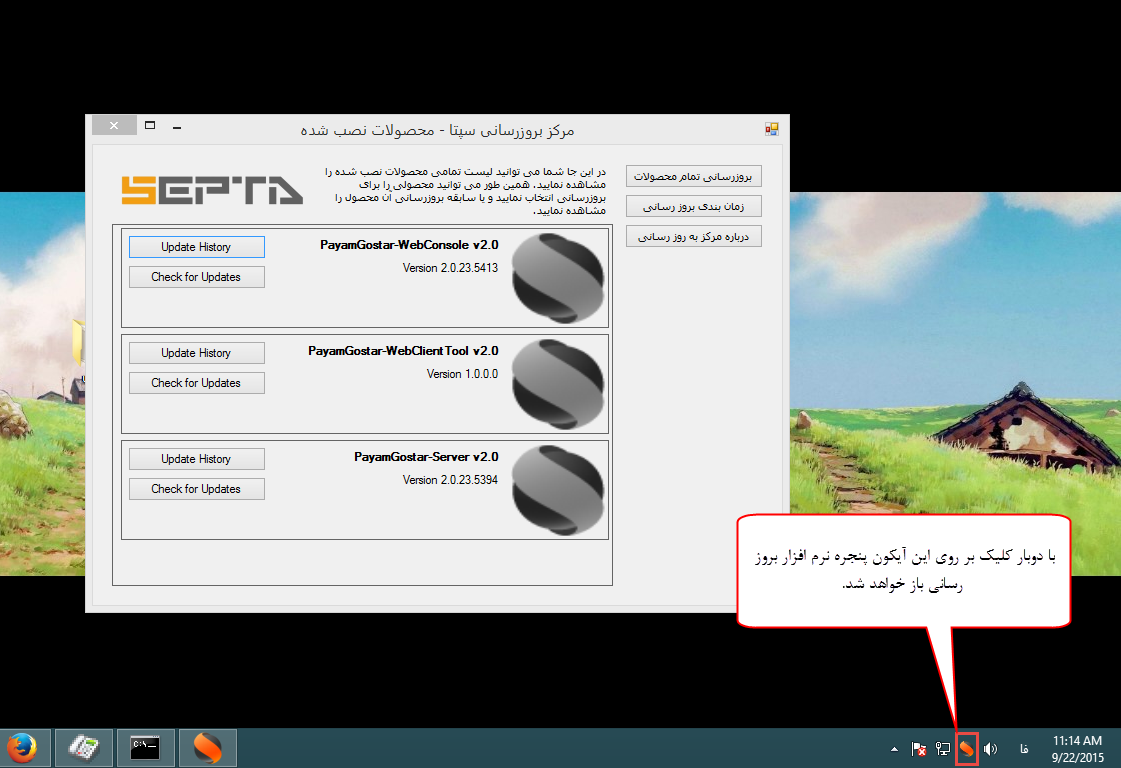Screen dimensions: 1121x768
Task: Click the Version 1.0.0.0 text
Action: (x=463, y=373)
